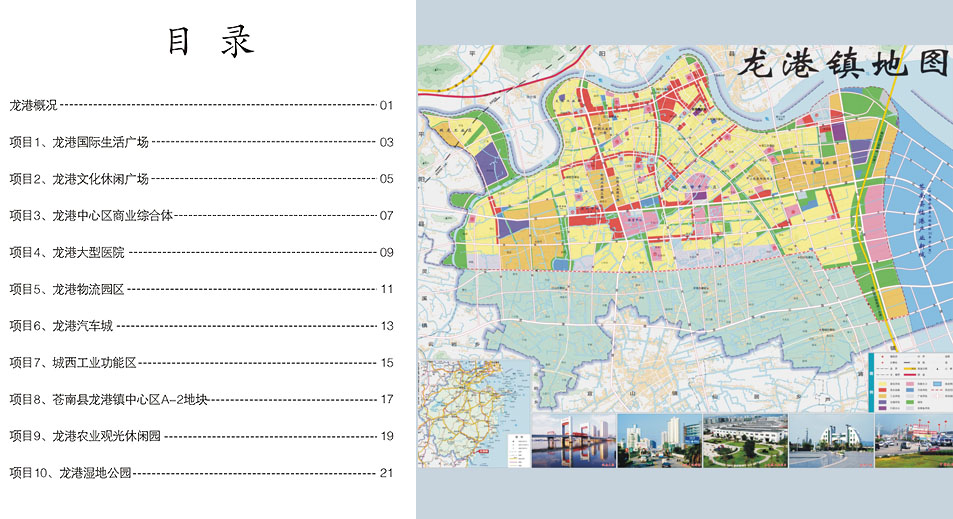953x519 pixels.
Task: Select the regional inset map of Zhejiang
Action: 475,414
